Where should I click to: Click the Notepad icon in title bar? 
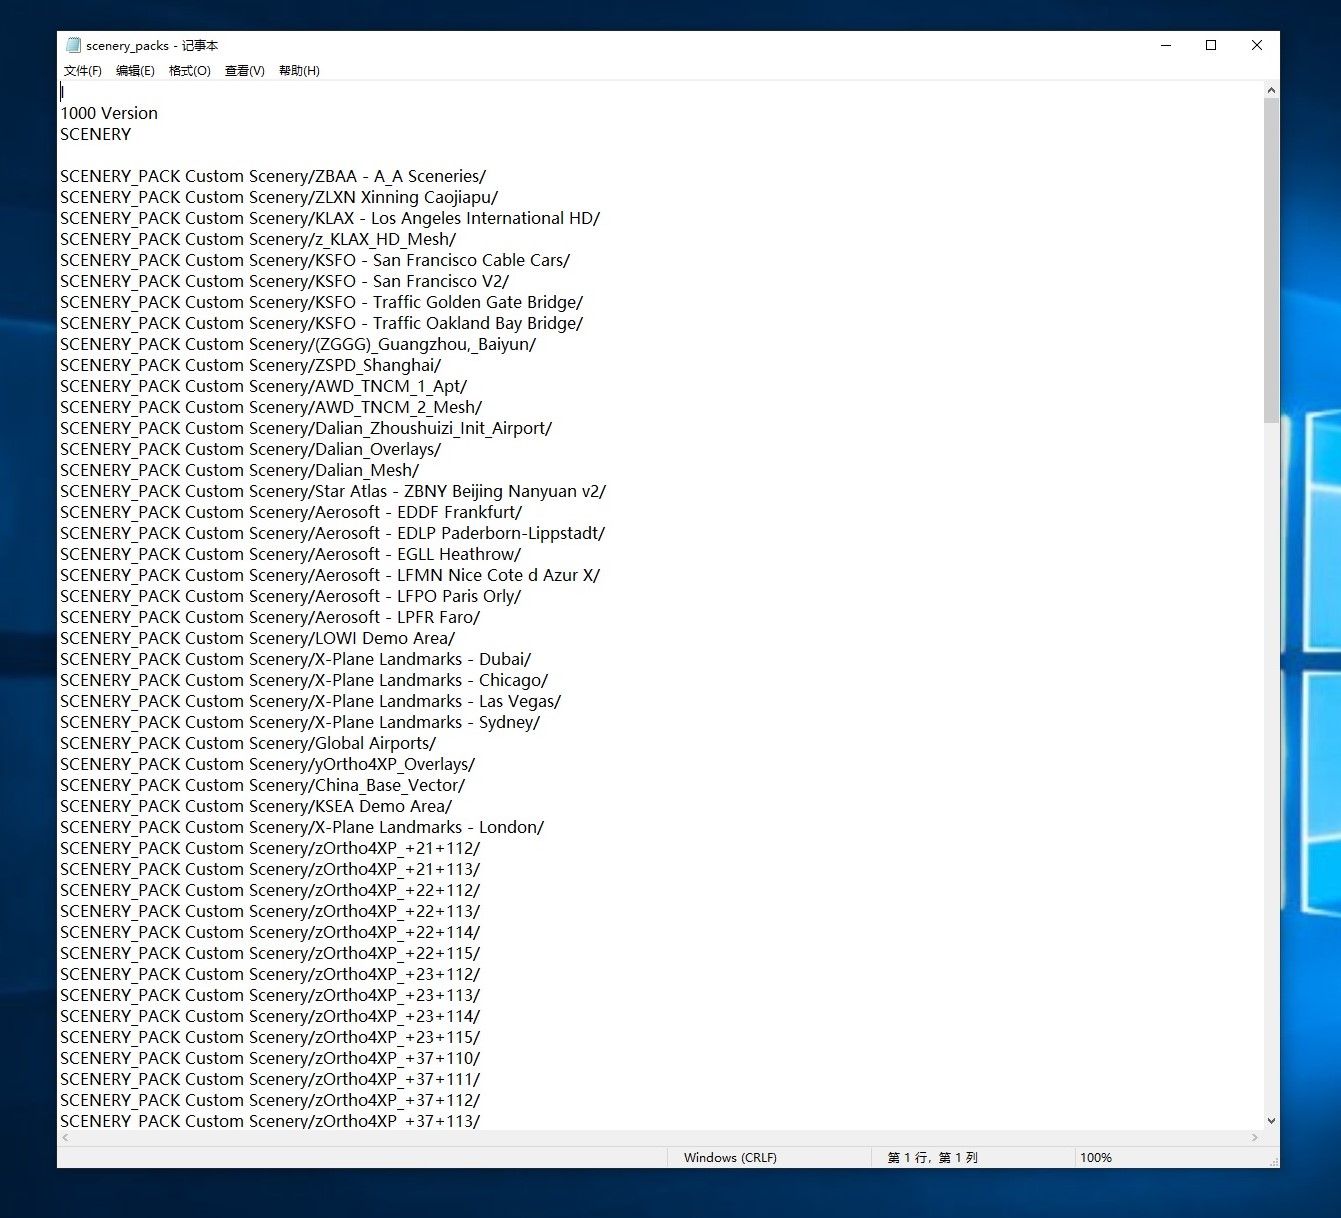pyautogui.click(x=73, y=45)
